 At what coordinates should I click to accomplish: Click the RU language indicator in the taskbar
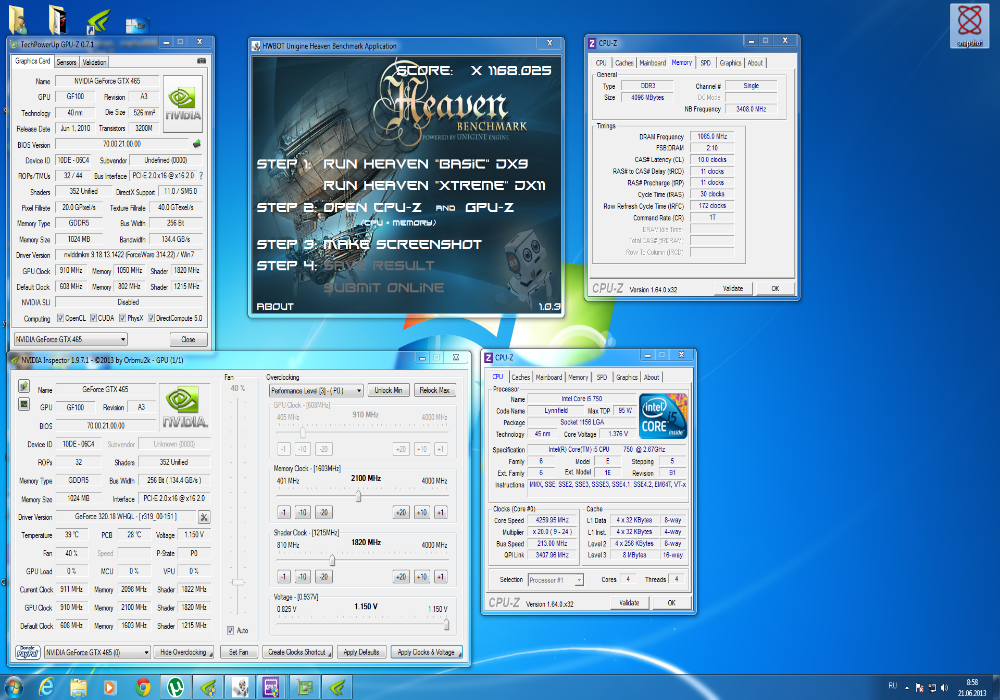[x=892, y=686]
